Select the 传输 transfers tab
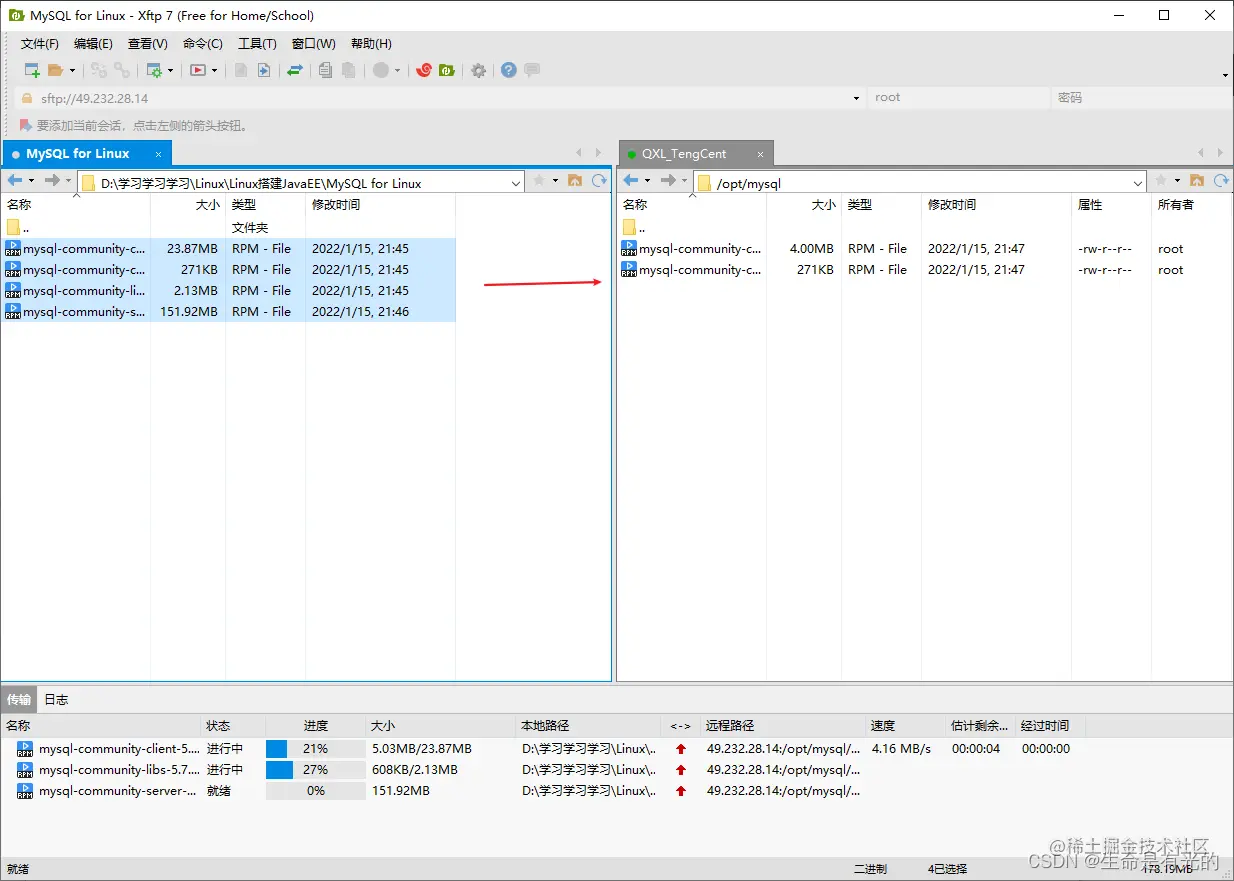 point(19,699)
